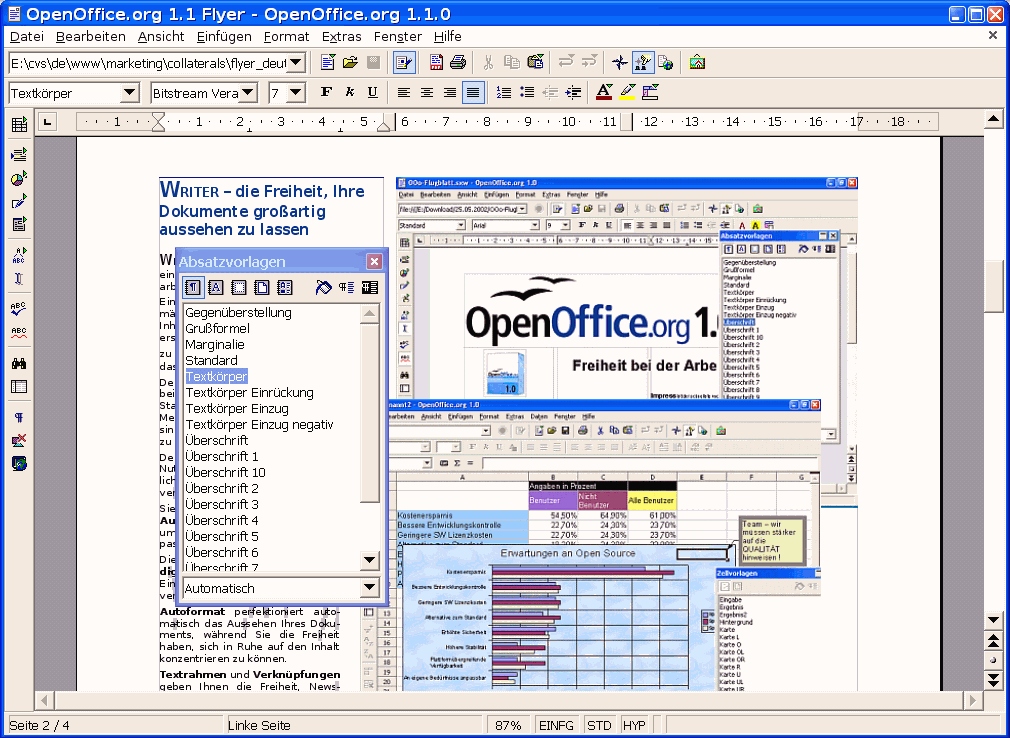Enable justified text alignment
This screenshot has height=738, width=1010.
473,93
